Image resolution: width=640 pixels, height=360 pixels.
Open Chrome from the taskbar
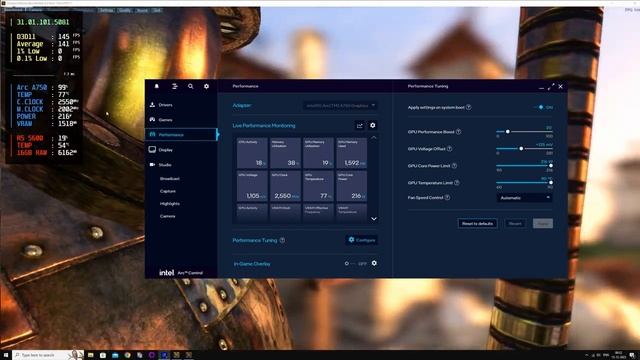coord(127,355)
